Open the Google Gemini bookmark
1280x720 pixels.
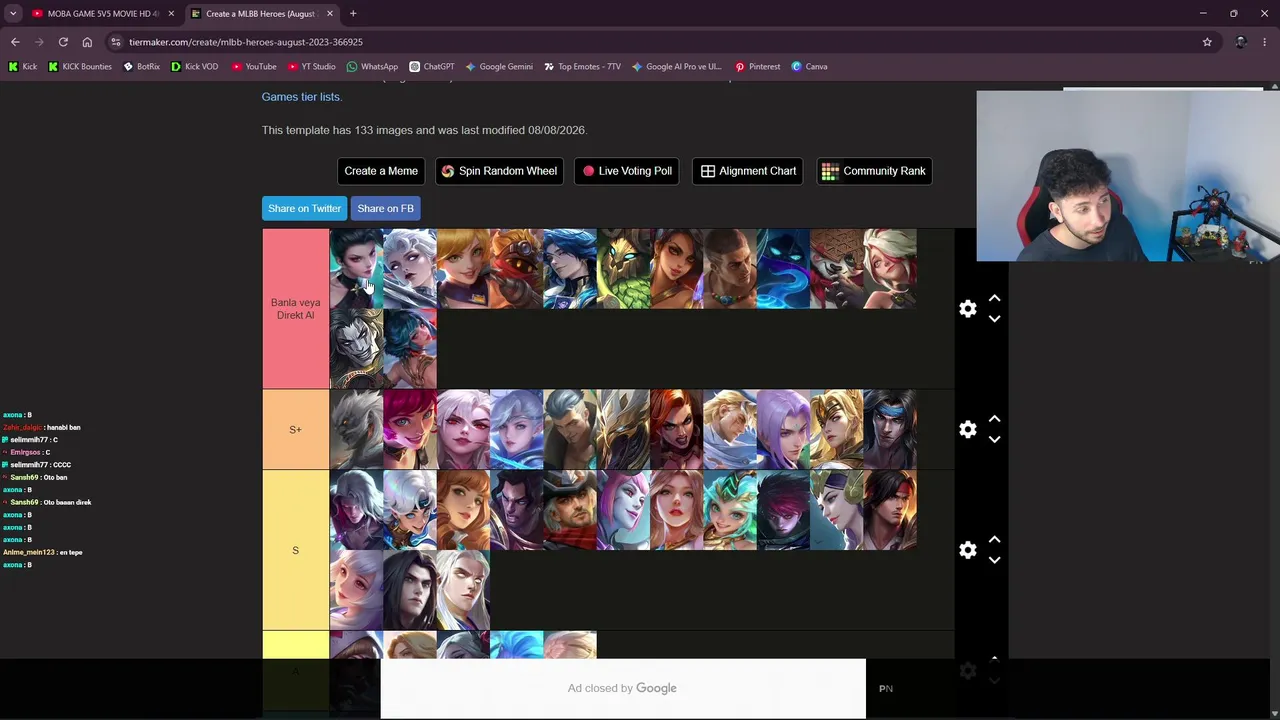pos(499,67)
